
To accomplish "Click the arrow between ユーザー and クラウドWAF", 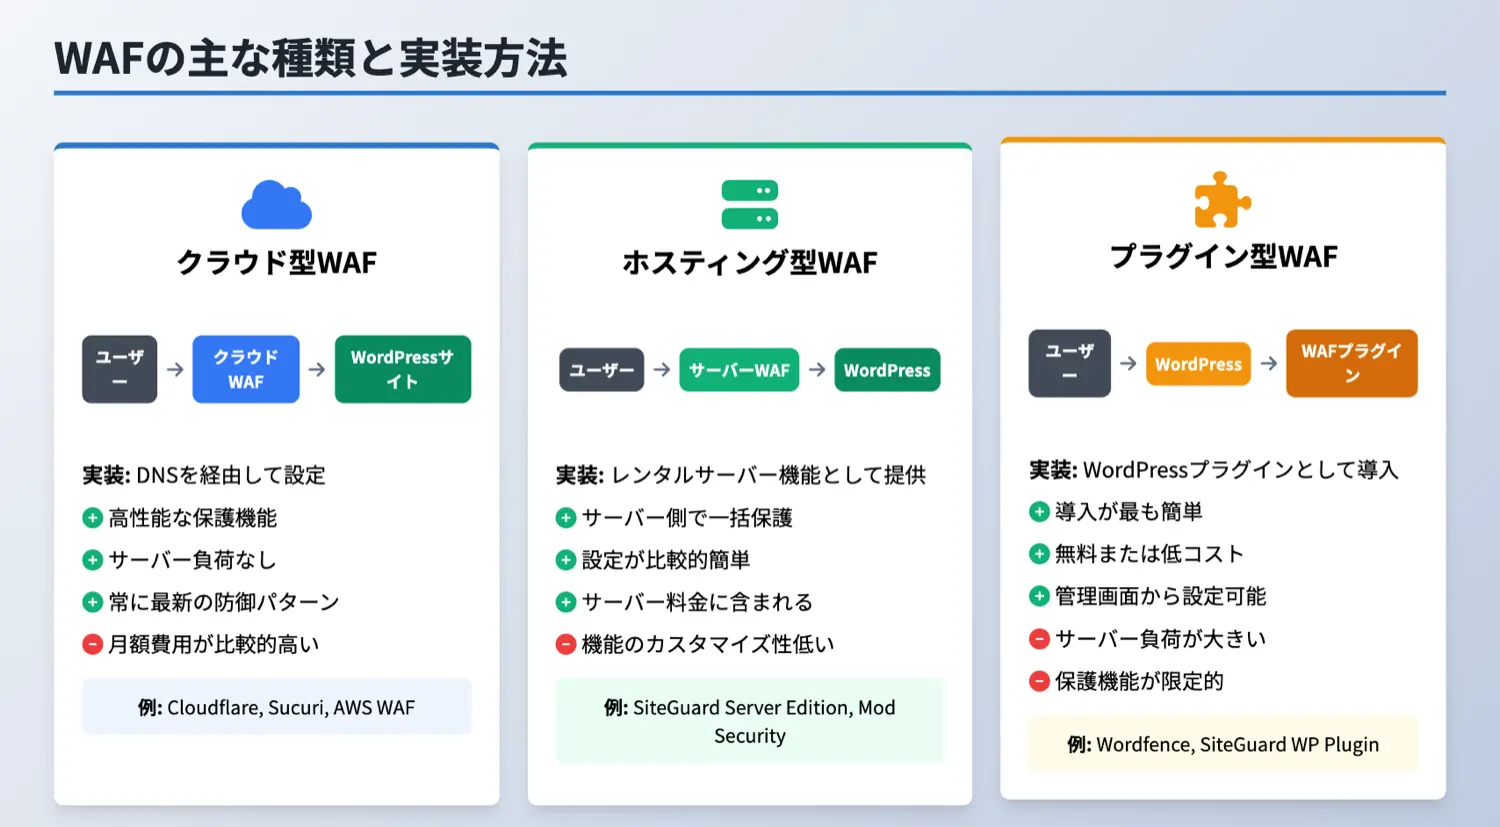I will [175, 369].
